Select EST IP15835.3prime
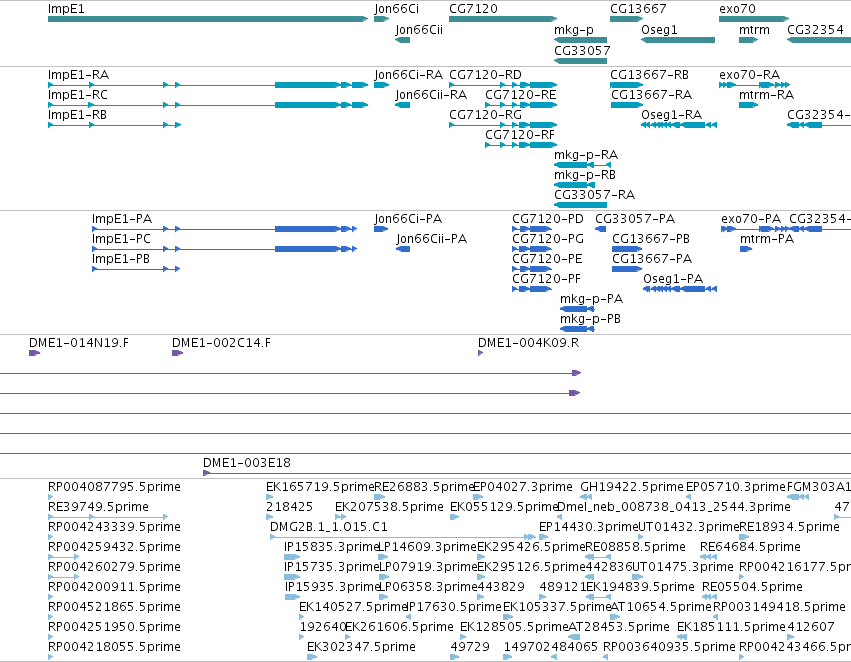The image size is (851, 662). pos(292,557)
